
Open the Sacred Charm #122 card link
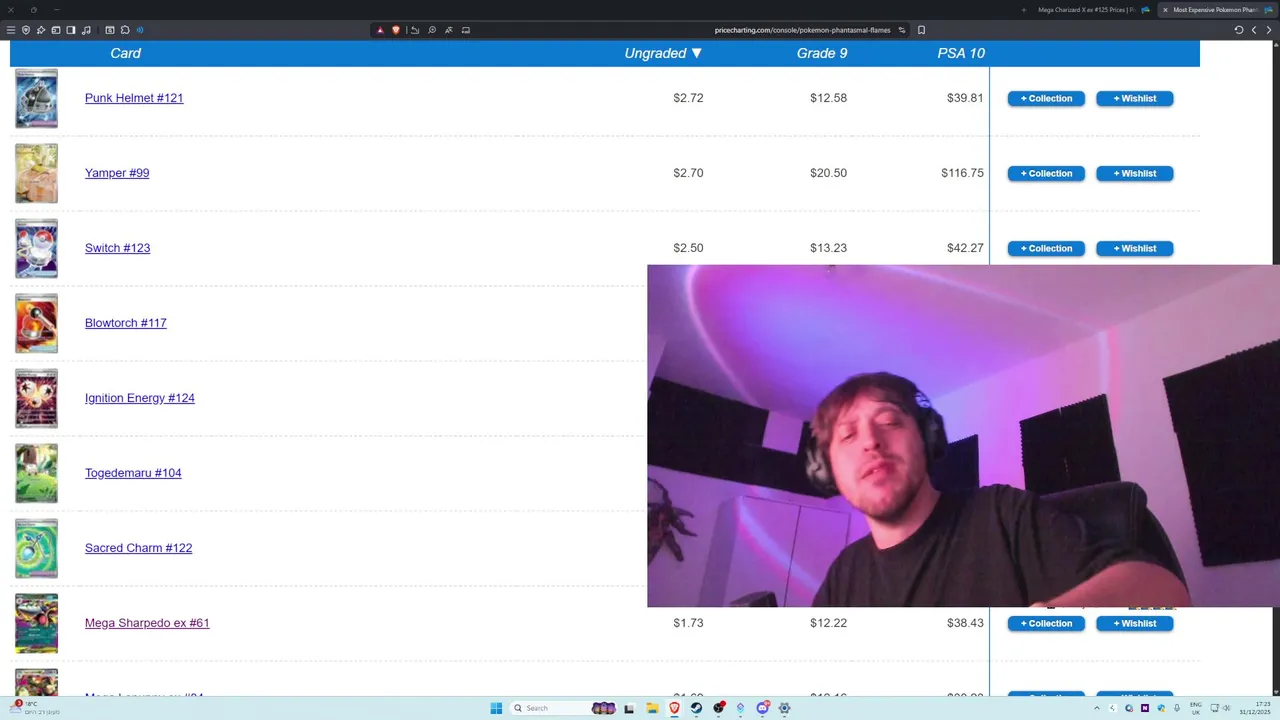(138, 548)
